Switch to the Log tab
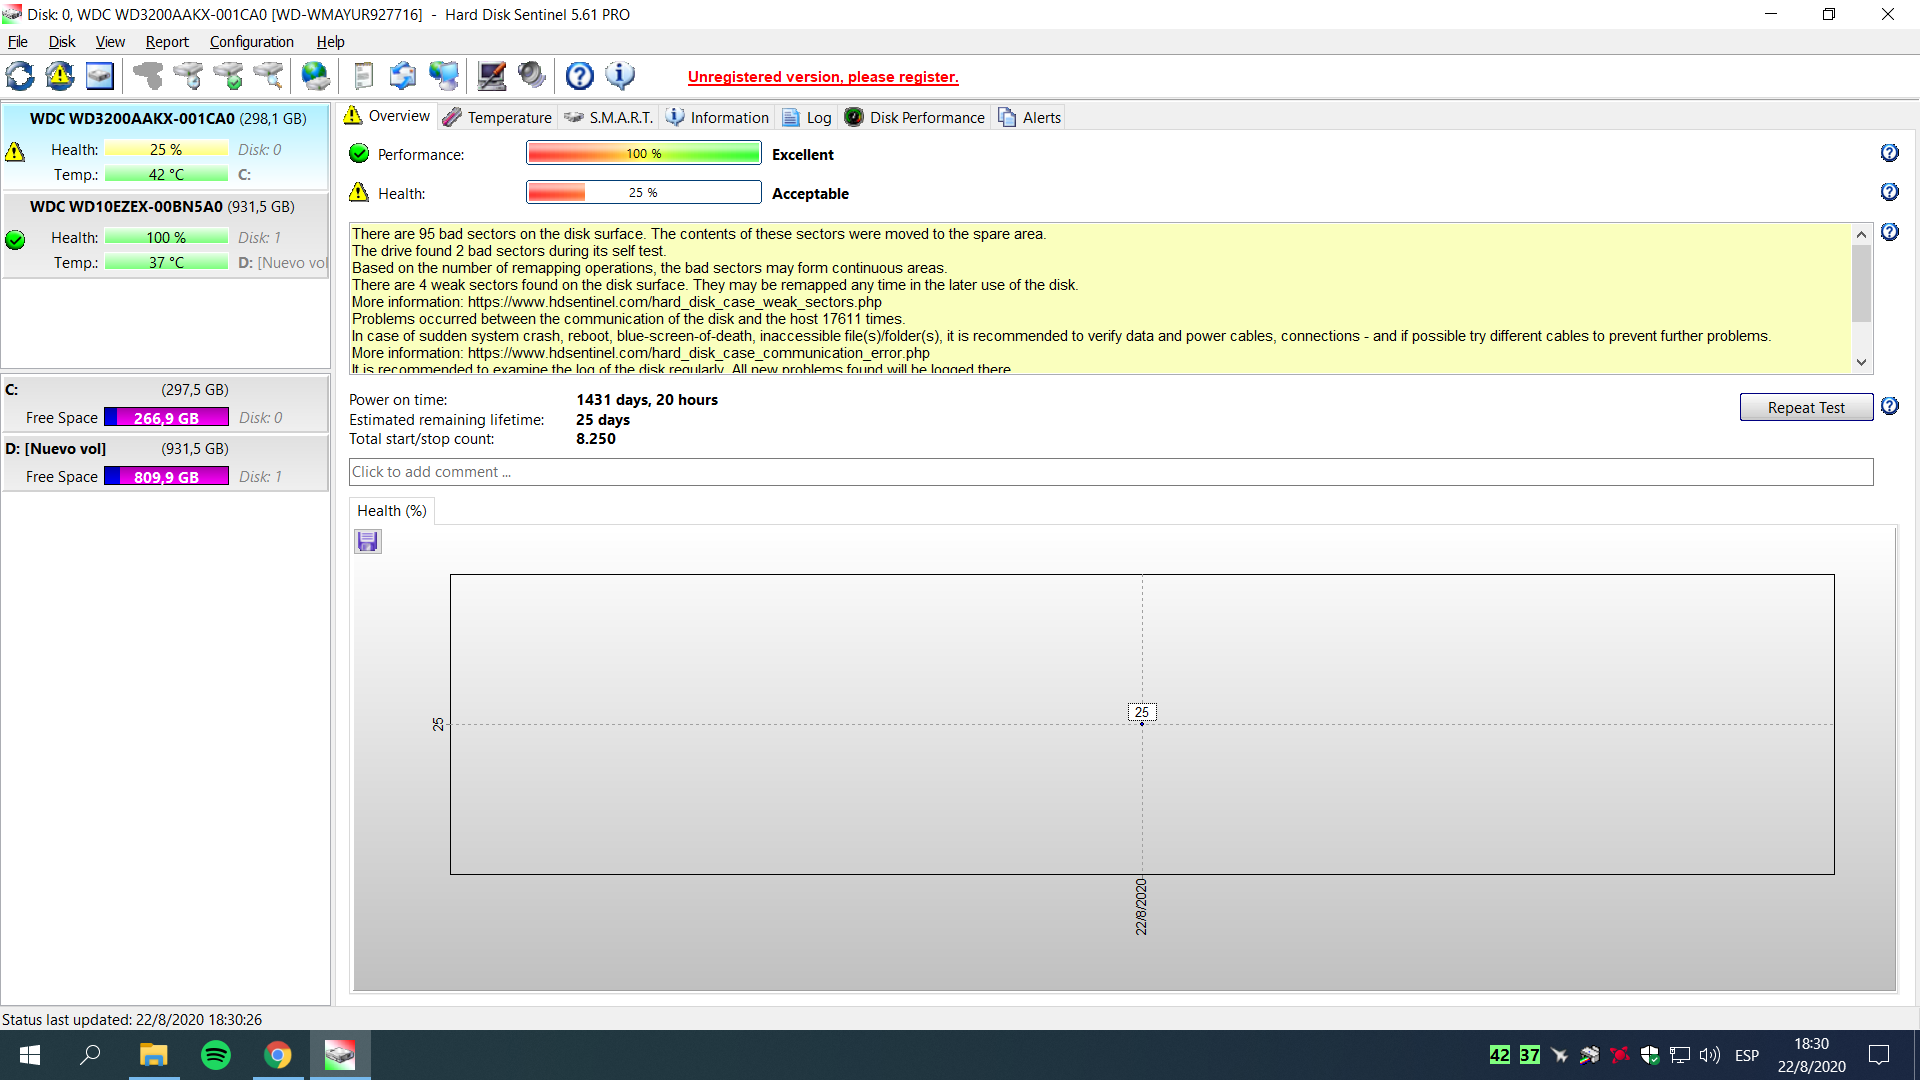 [807, 117]
